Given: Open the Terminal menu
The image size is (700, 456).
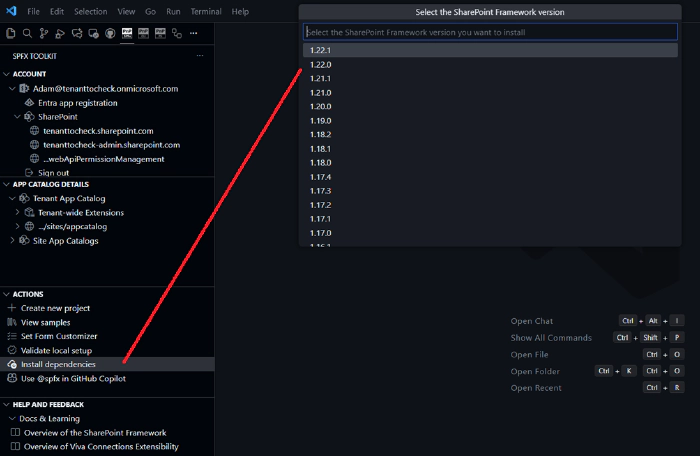Looking at the screenshot, I should tap(206, 11).
